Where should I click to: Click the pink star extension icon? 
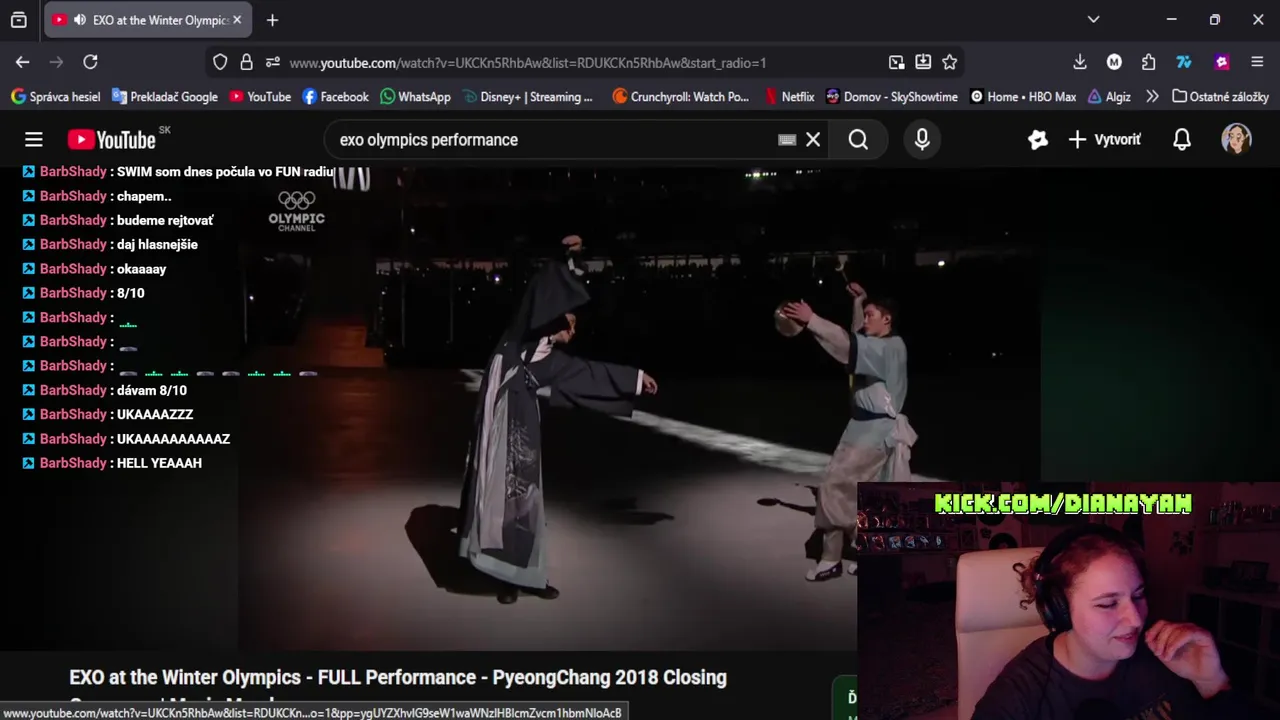click(x=1221, y=62)
